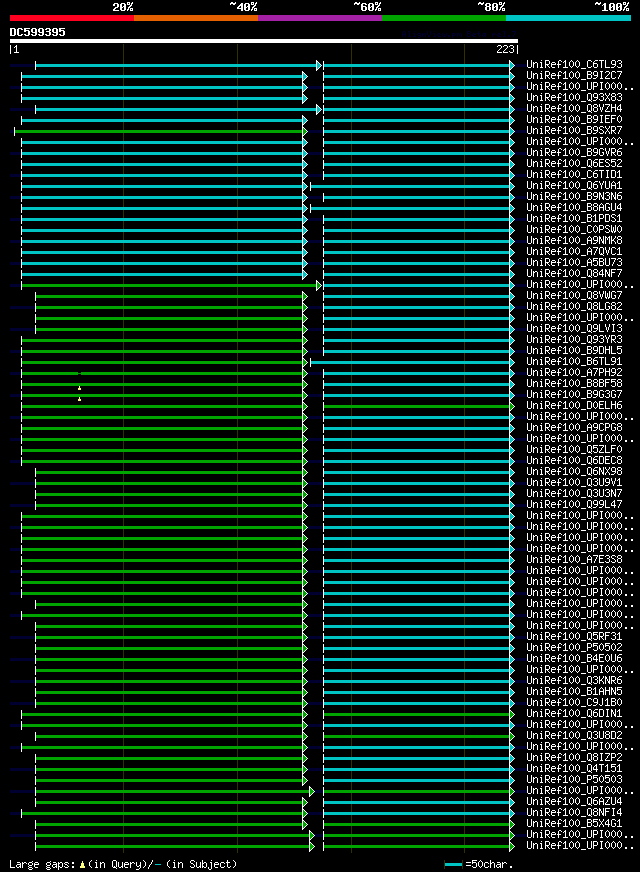Pick the UniRef100_B1AHN5 label
The height and width of the screenshot is (872, 640).
[x=574, y=691]
